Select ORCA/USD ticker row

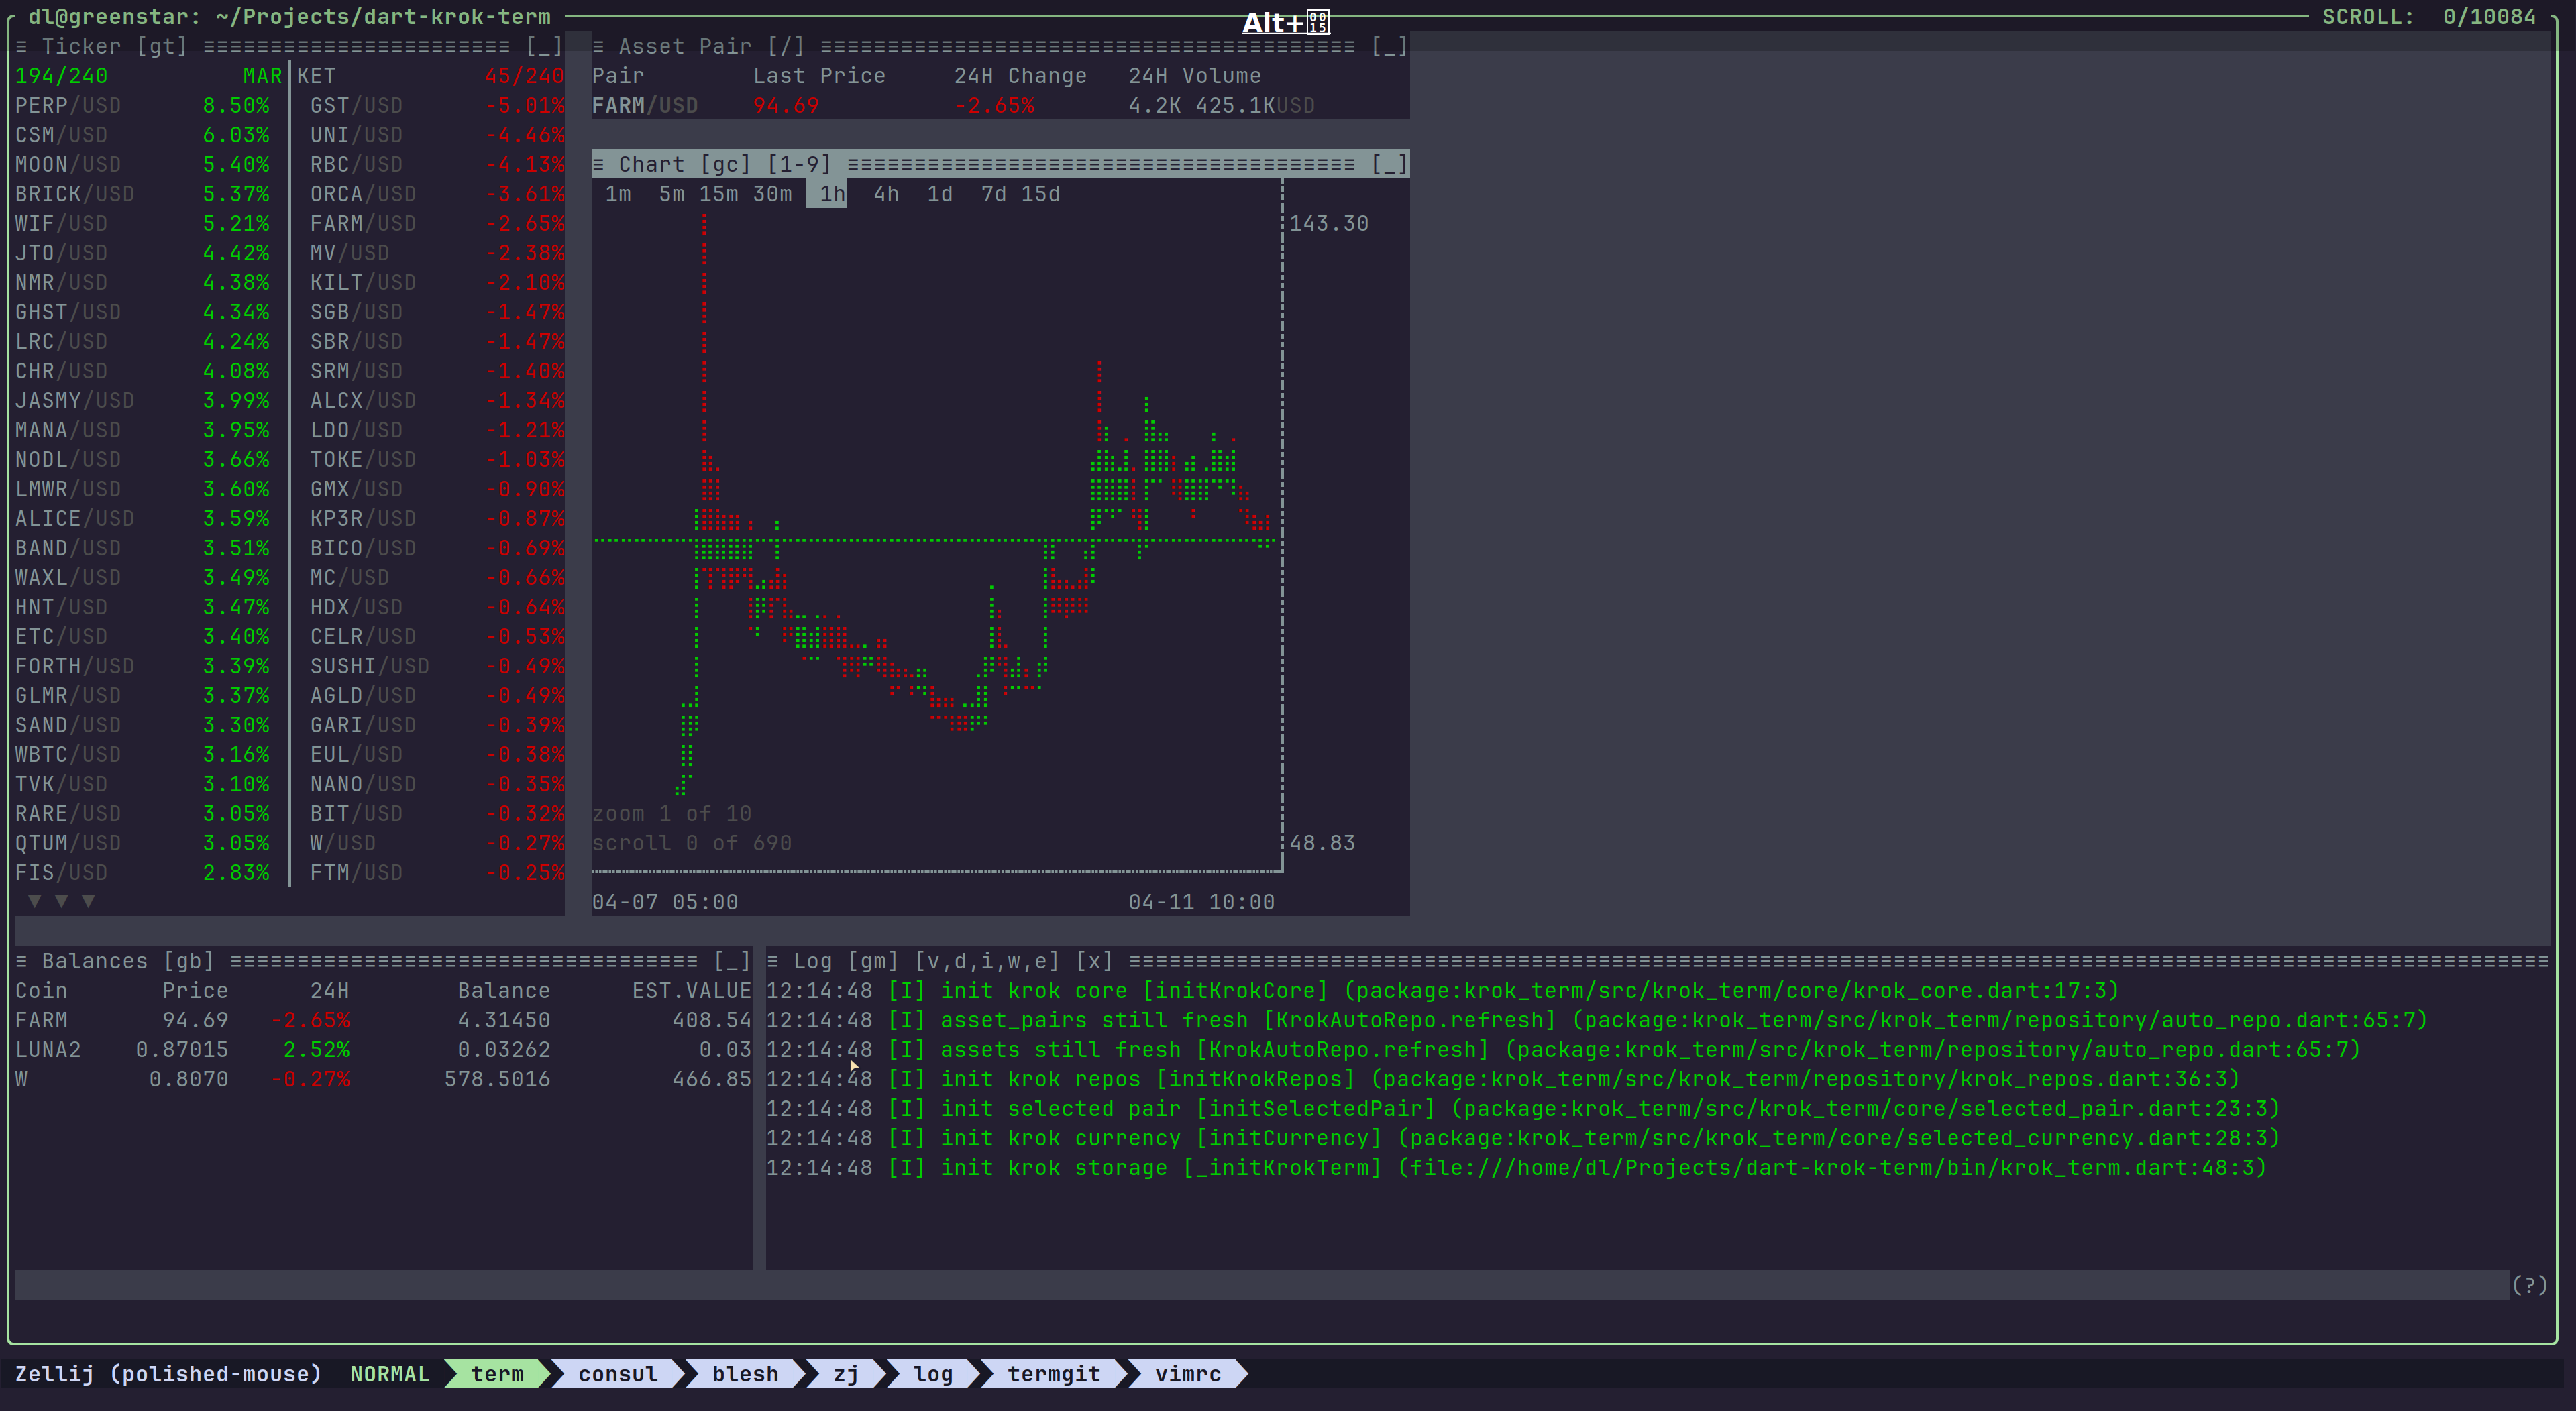tap(437, 195)
